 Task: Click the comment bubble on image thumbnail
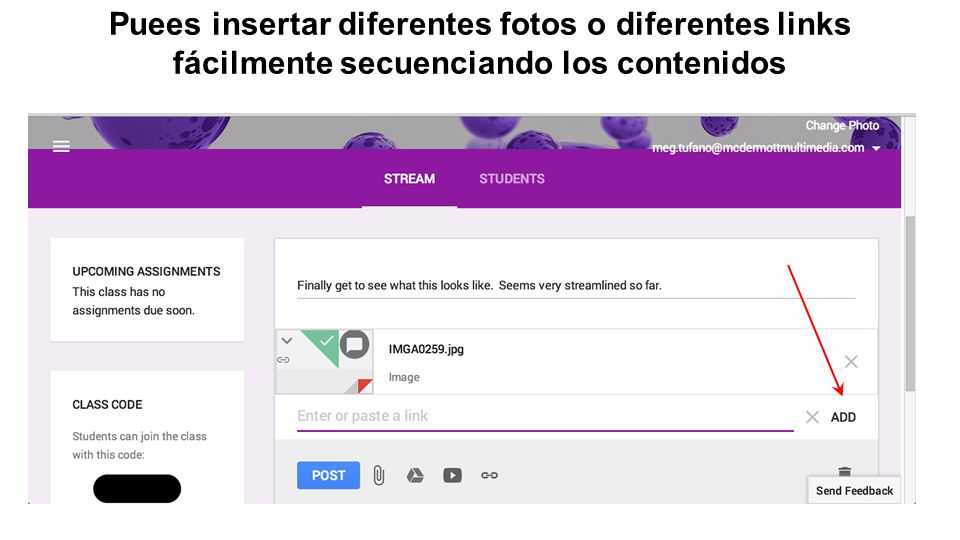click(x=354, y=344)
